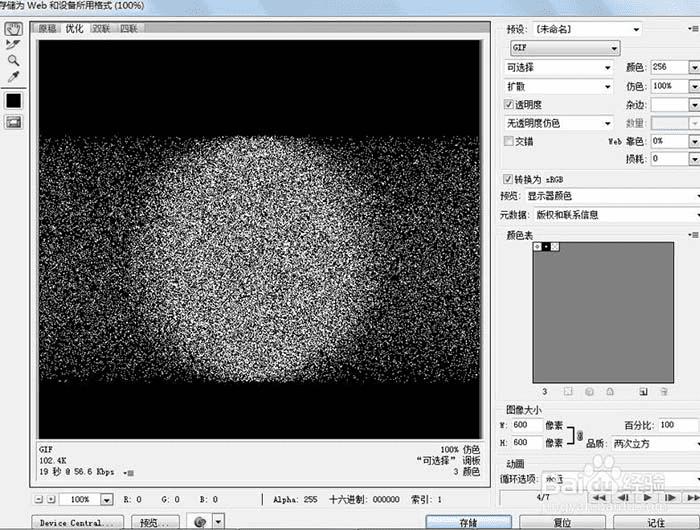Click the zoom in plus button
The height and width of the screenshot is (530, 700).
click(x=51, y=499)
